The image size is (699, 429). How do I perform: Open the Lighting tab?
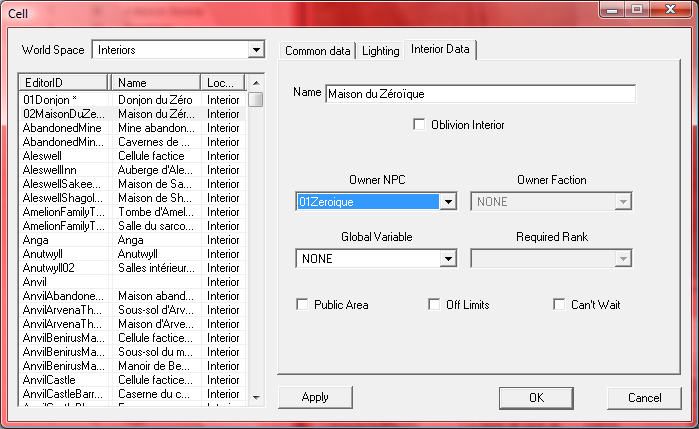380,50
